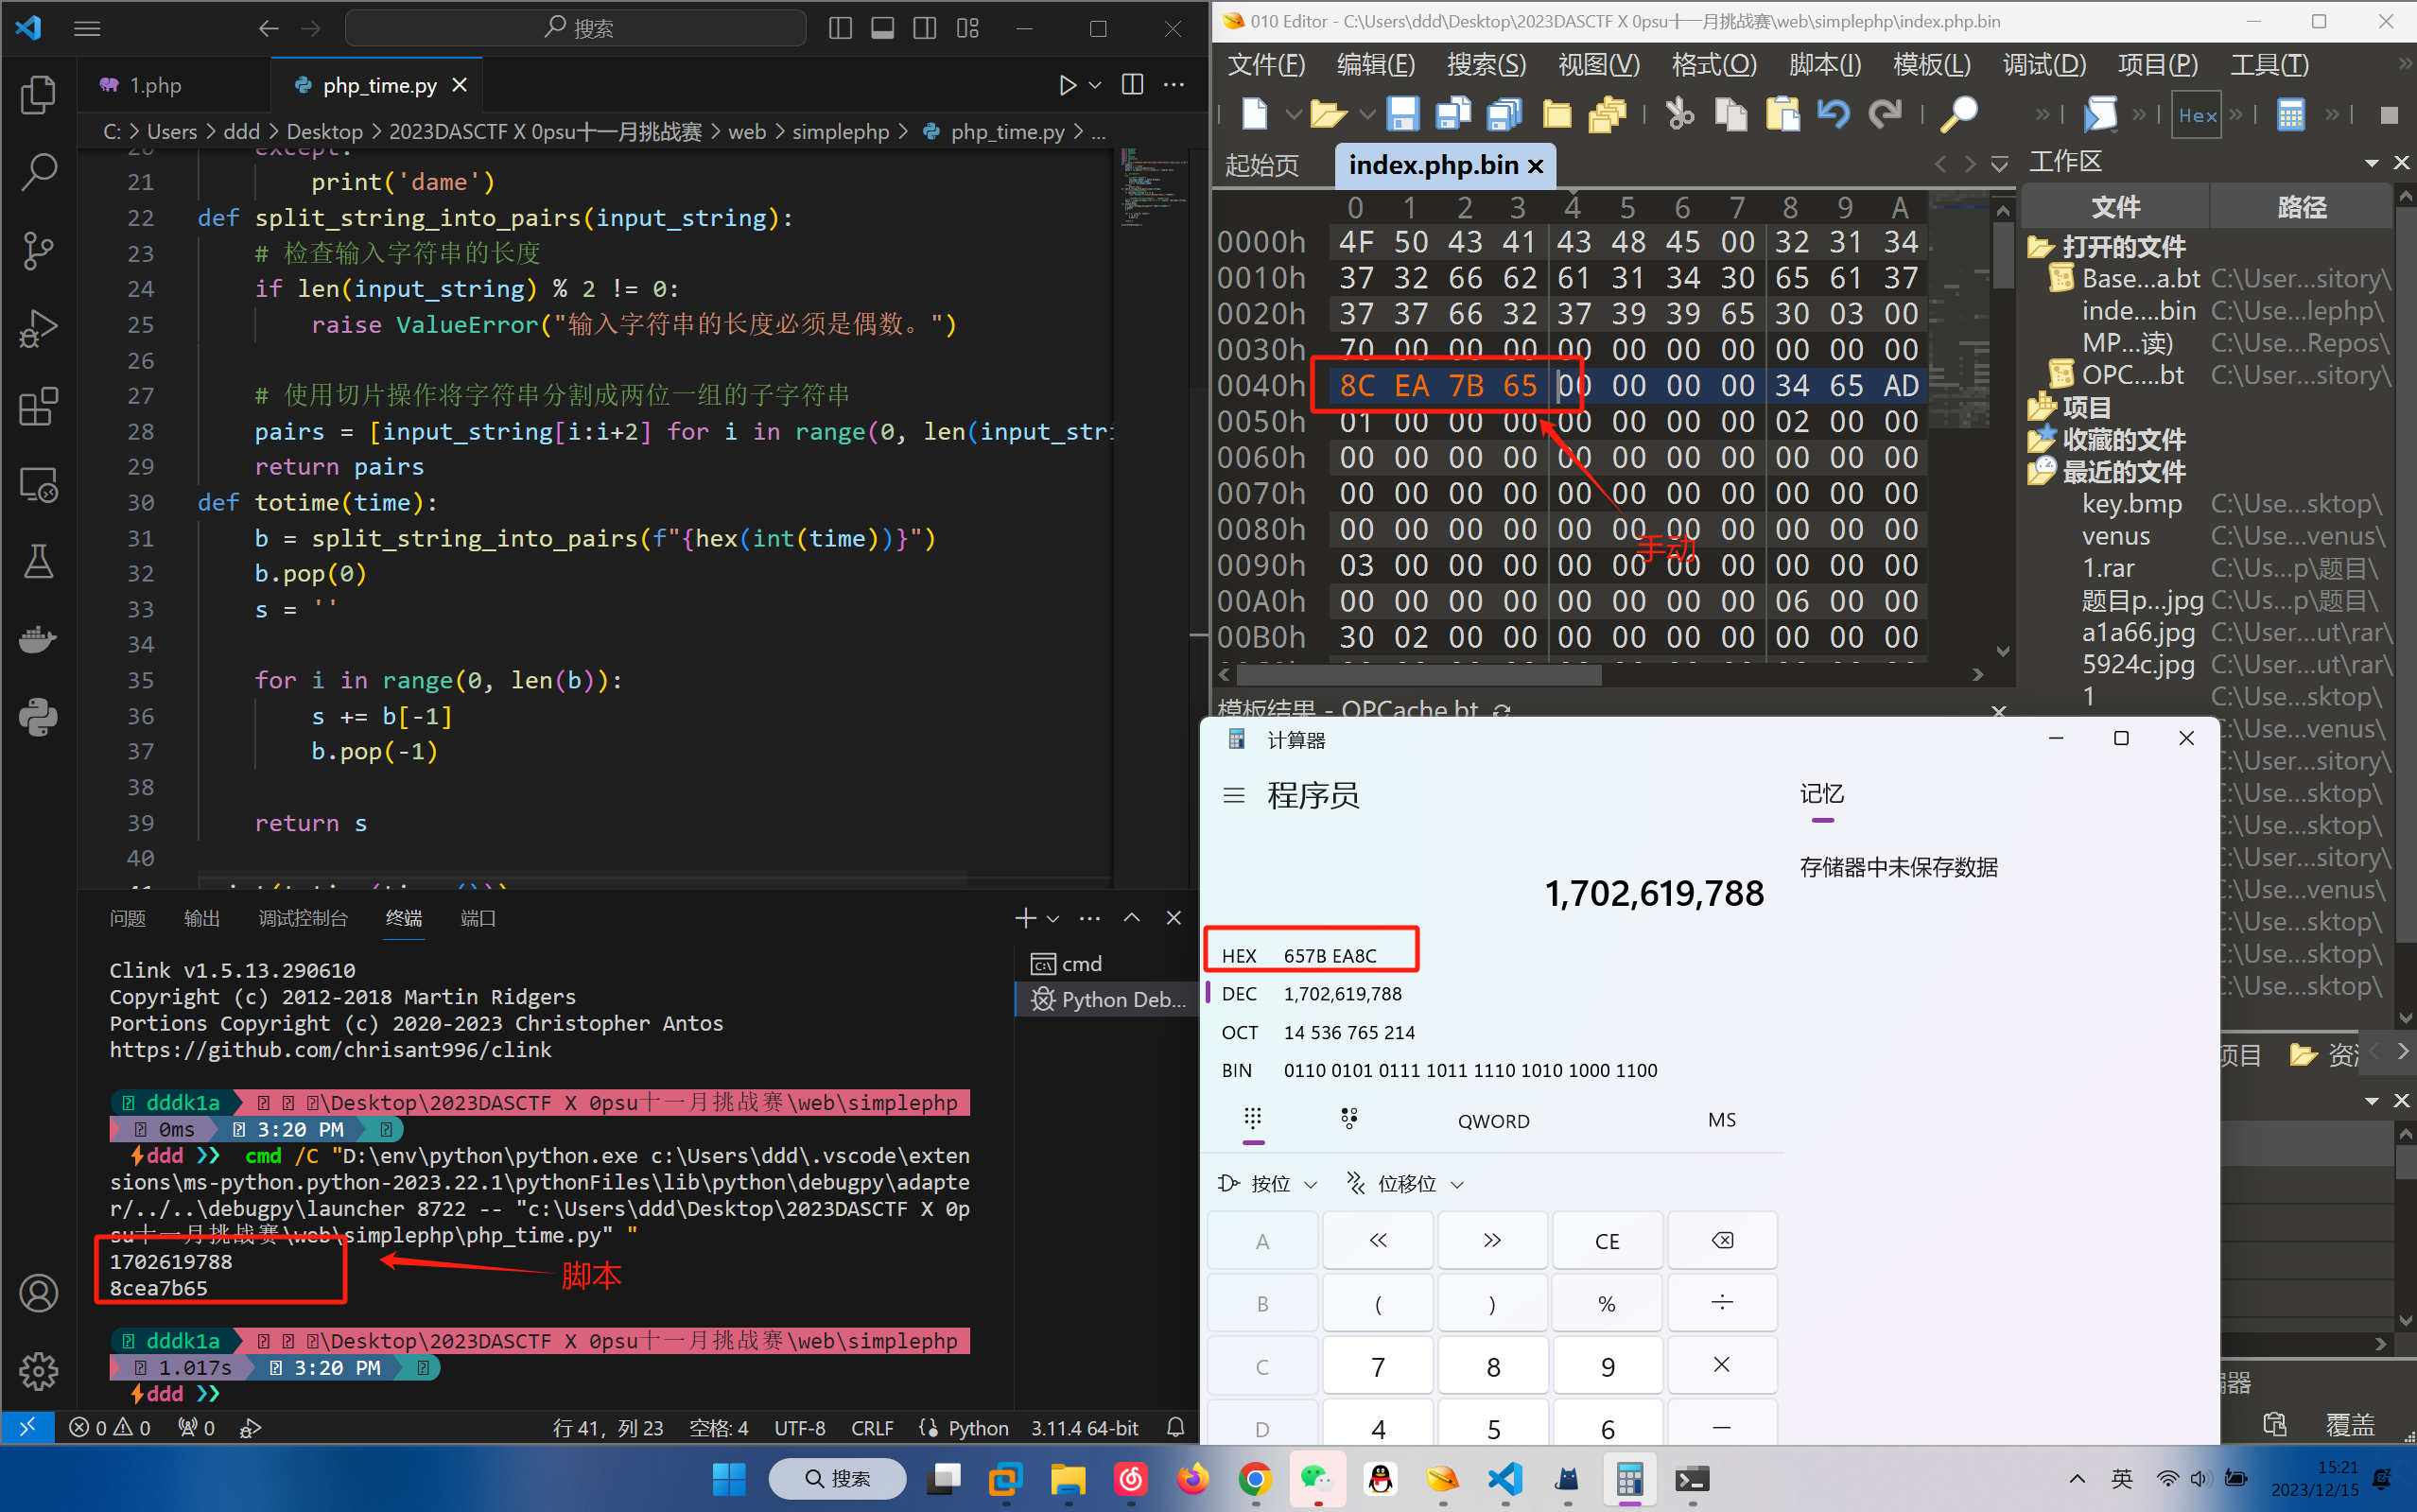The width and height of the screenshot is (2417, 1512).
Task: Toggle the VS Code bottom panel layout
Action: click(882, 28)
